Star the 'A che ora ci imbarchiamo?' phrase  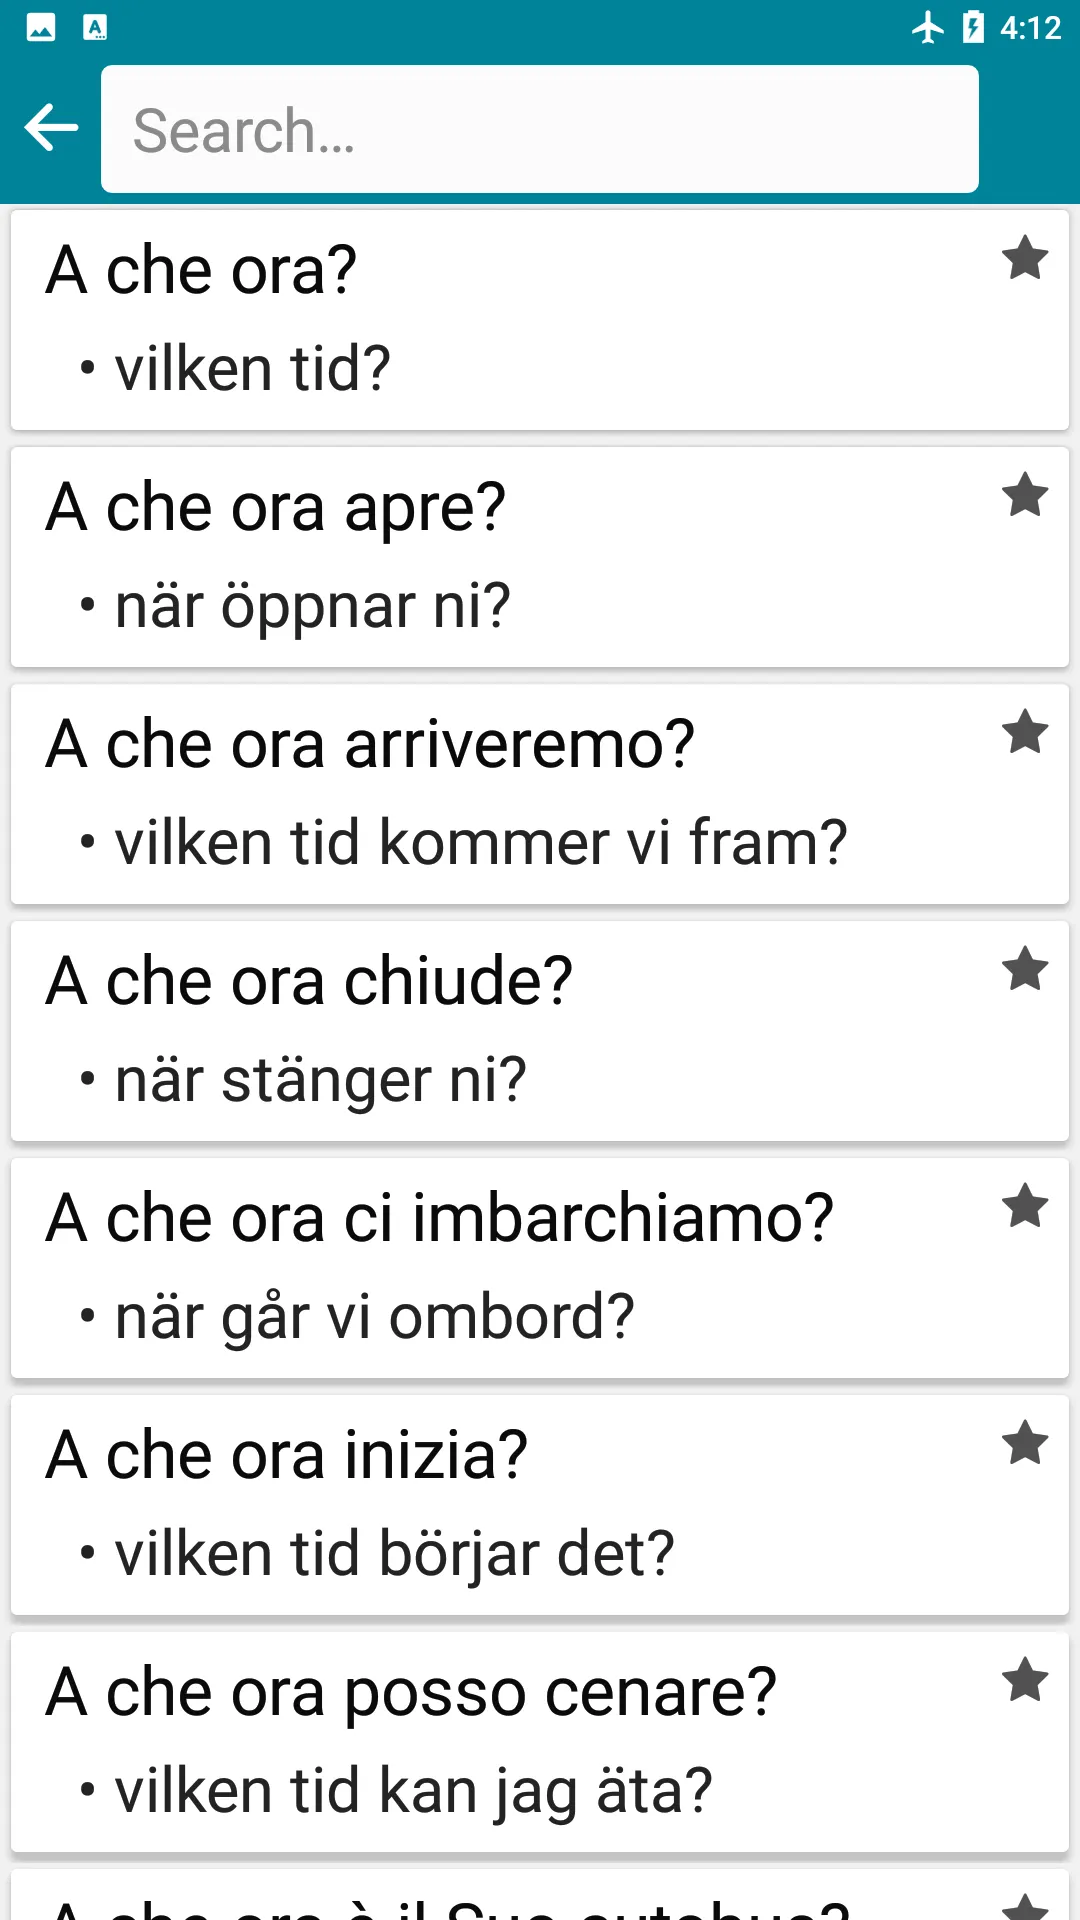point(1025,1207)
